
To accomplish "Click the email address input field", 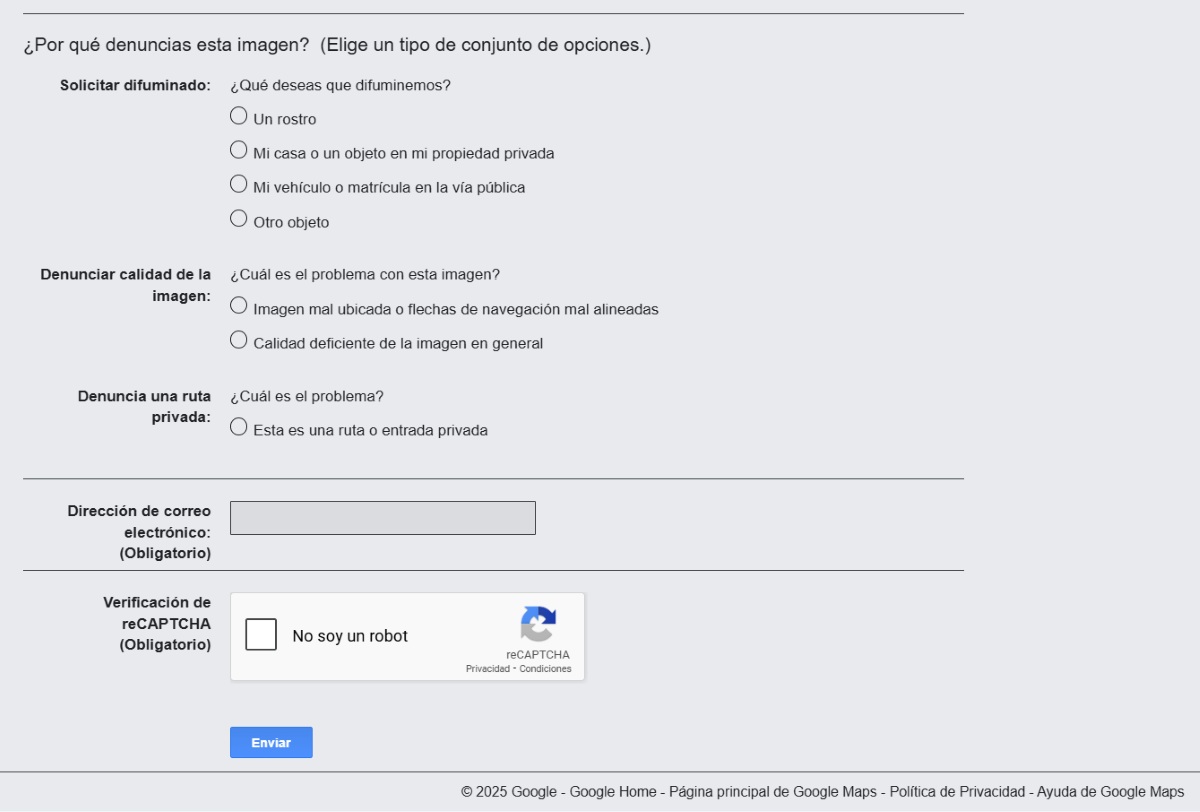I will pyautogui.click(x=383, y=518).
